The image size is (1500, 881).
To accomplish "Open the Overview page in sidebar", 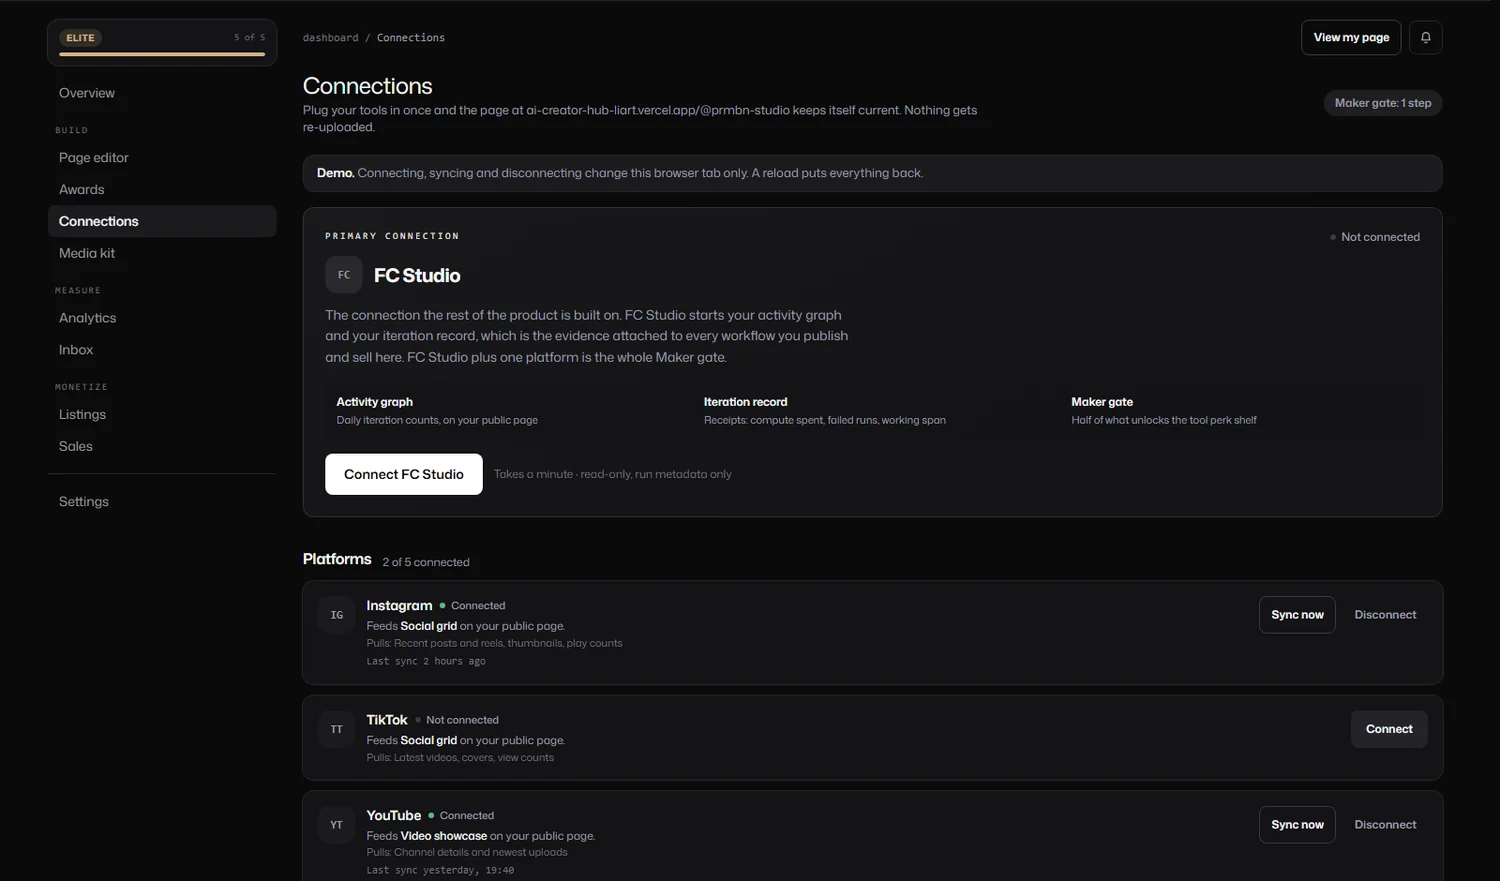I will (x=162, y=93).
